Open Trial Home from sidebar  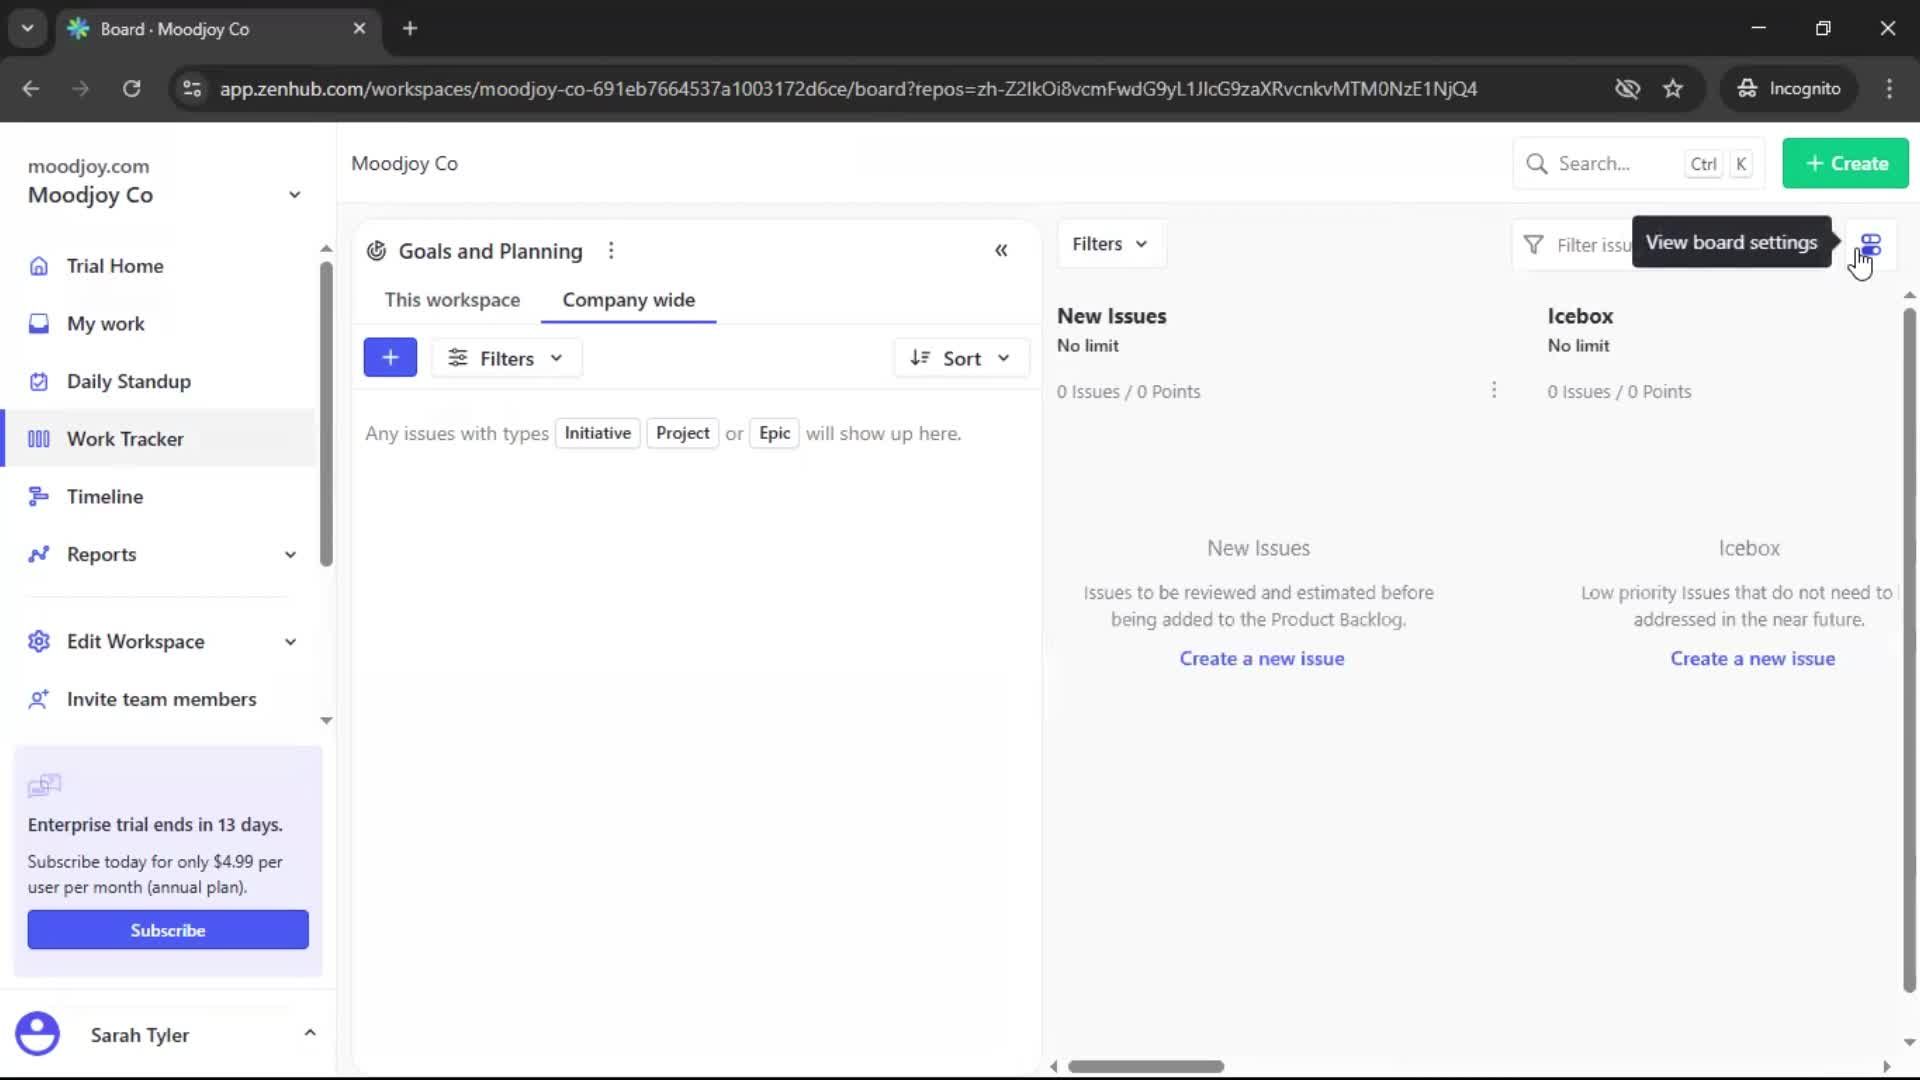114,265
